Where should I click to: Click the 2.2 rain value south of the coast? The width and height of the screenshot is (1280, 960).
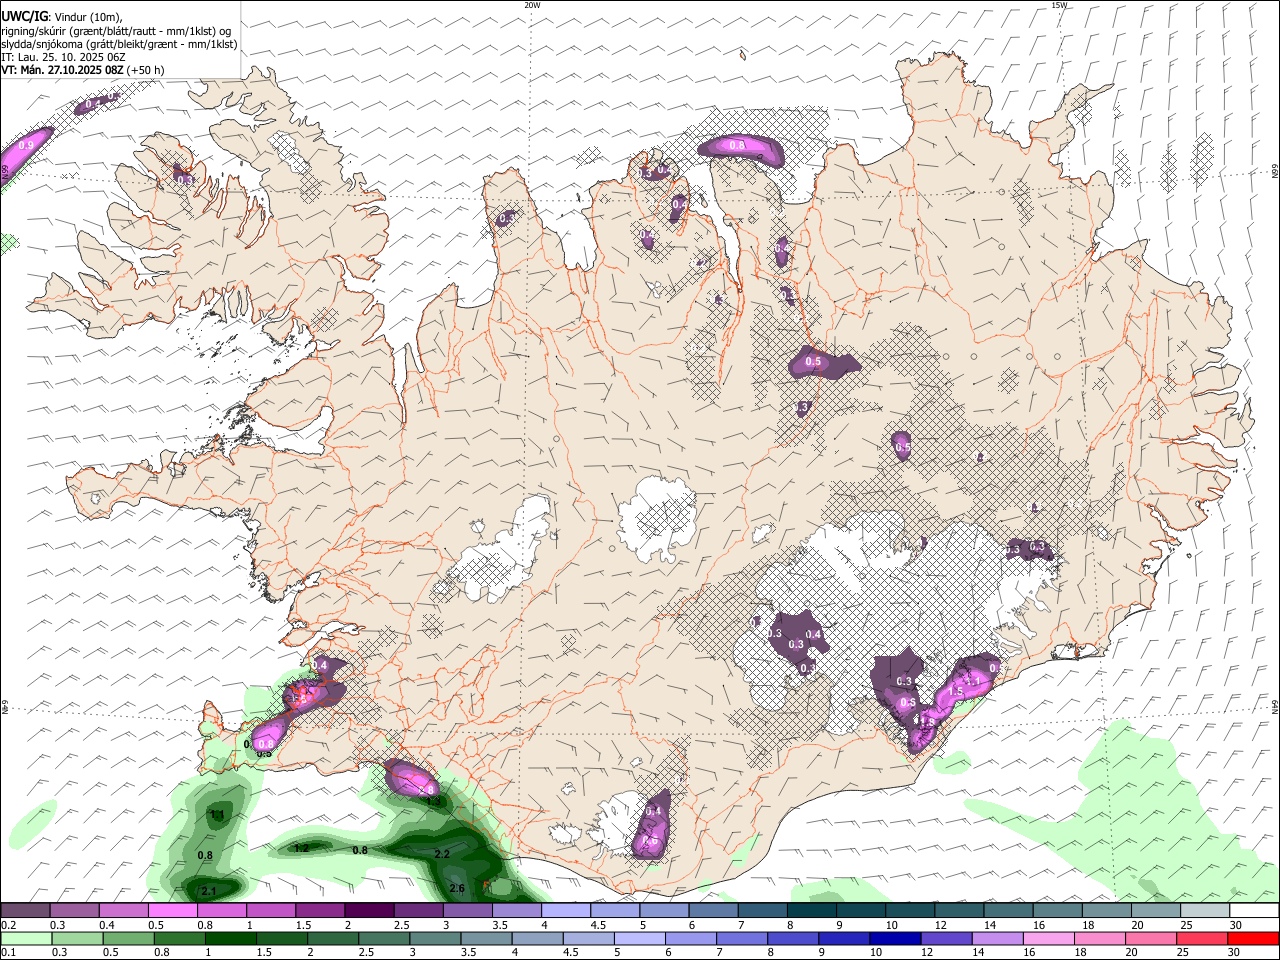(x=442, y=854)
